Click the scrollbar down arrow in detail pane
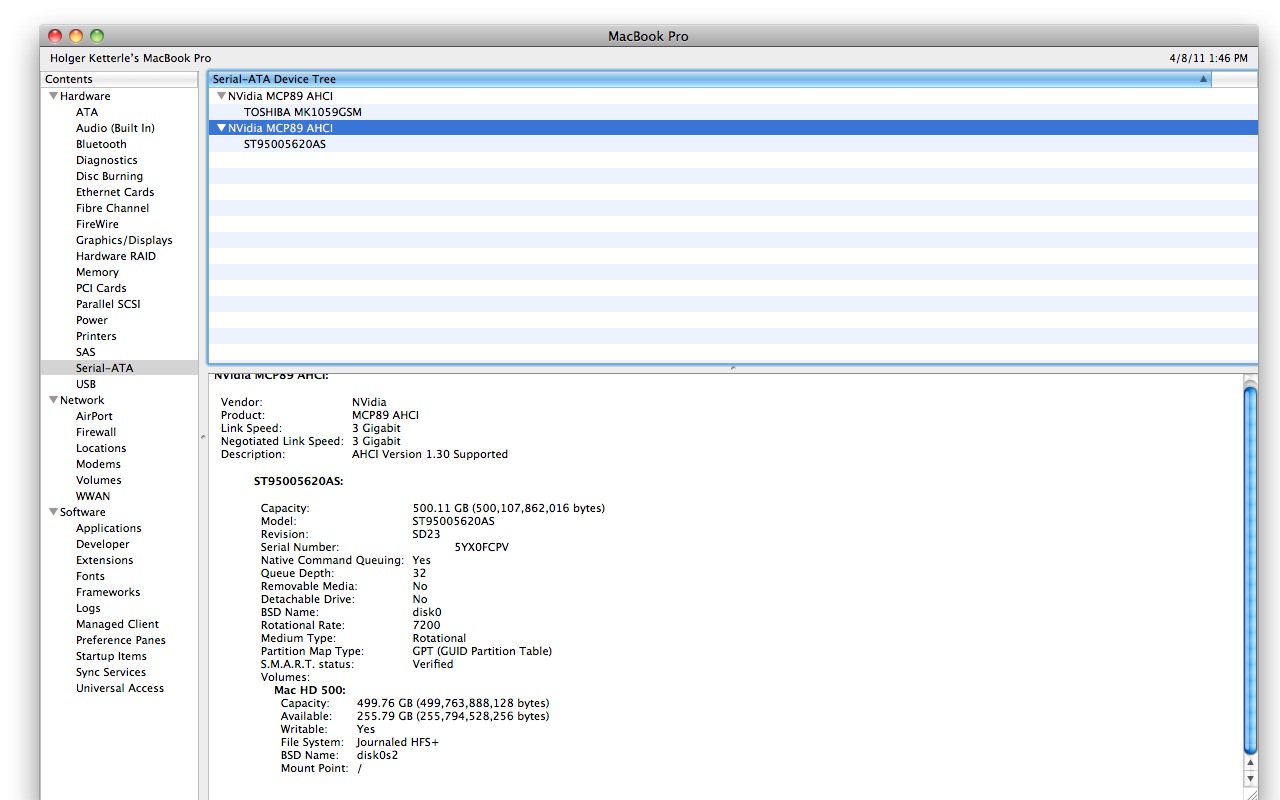 pos(1250,778)
